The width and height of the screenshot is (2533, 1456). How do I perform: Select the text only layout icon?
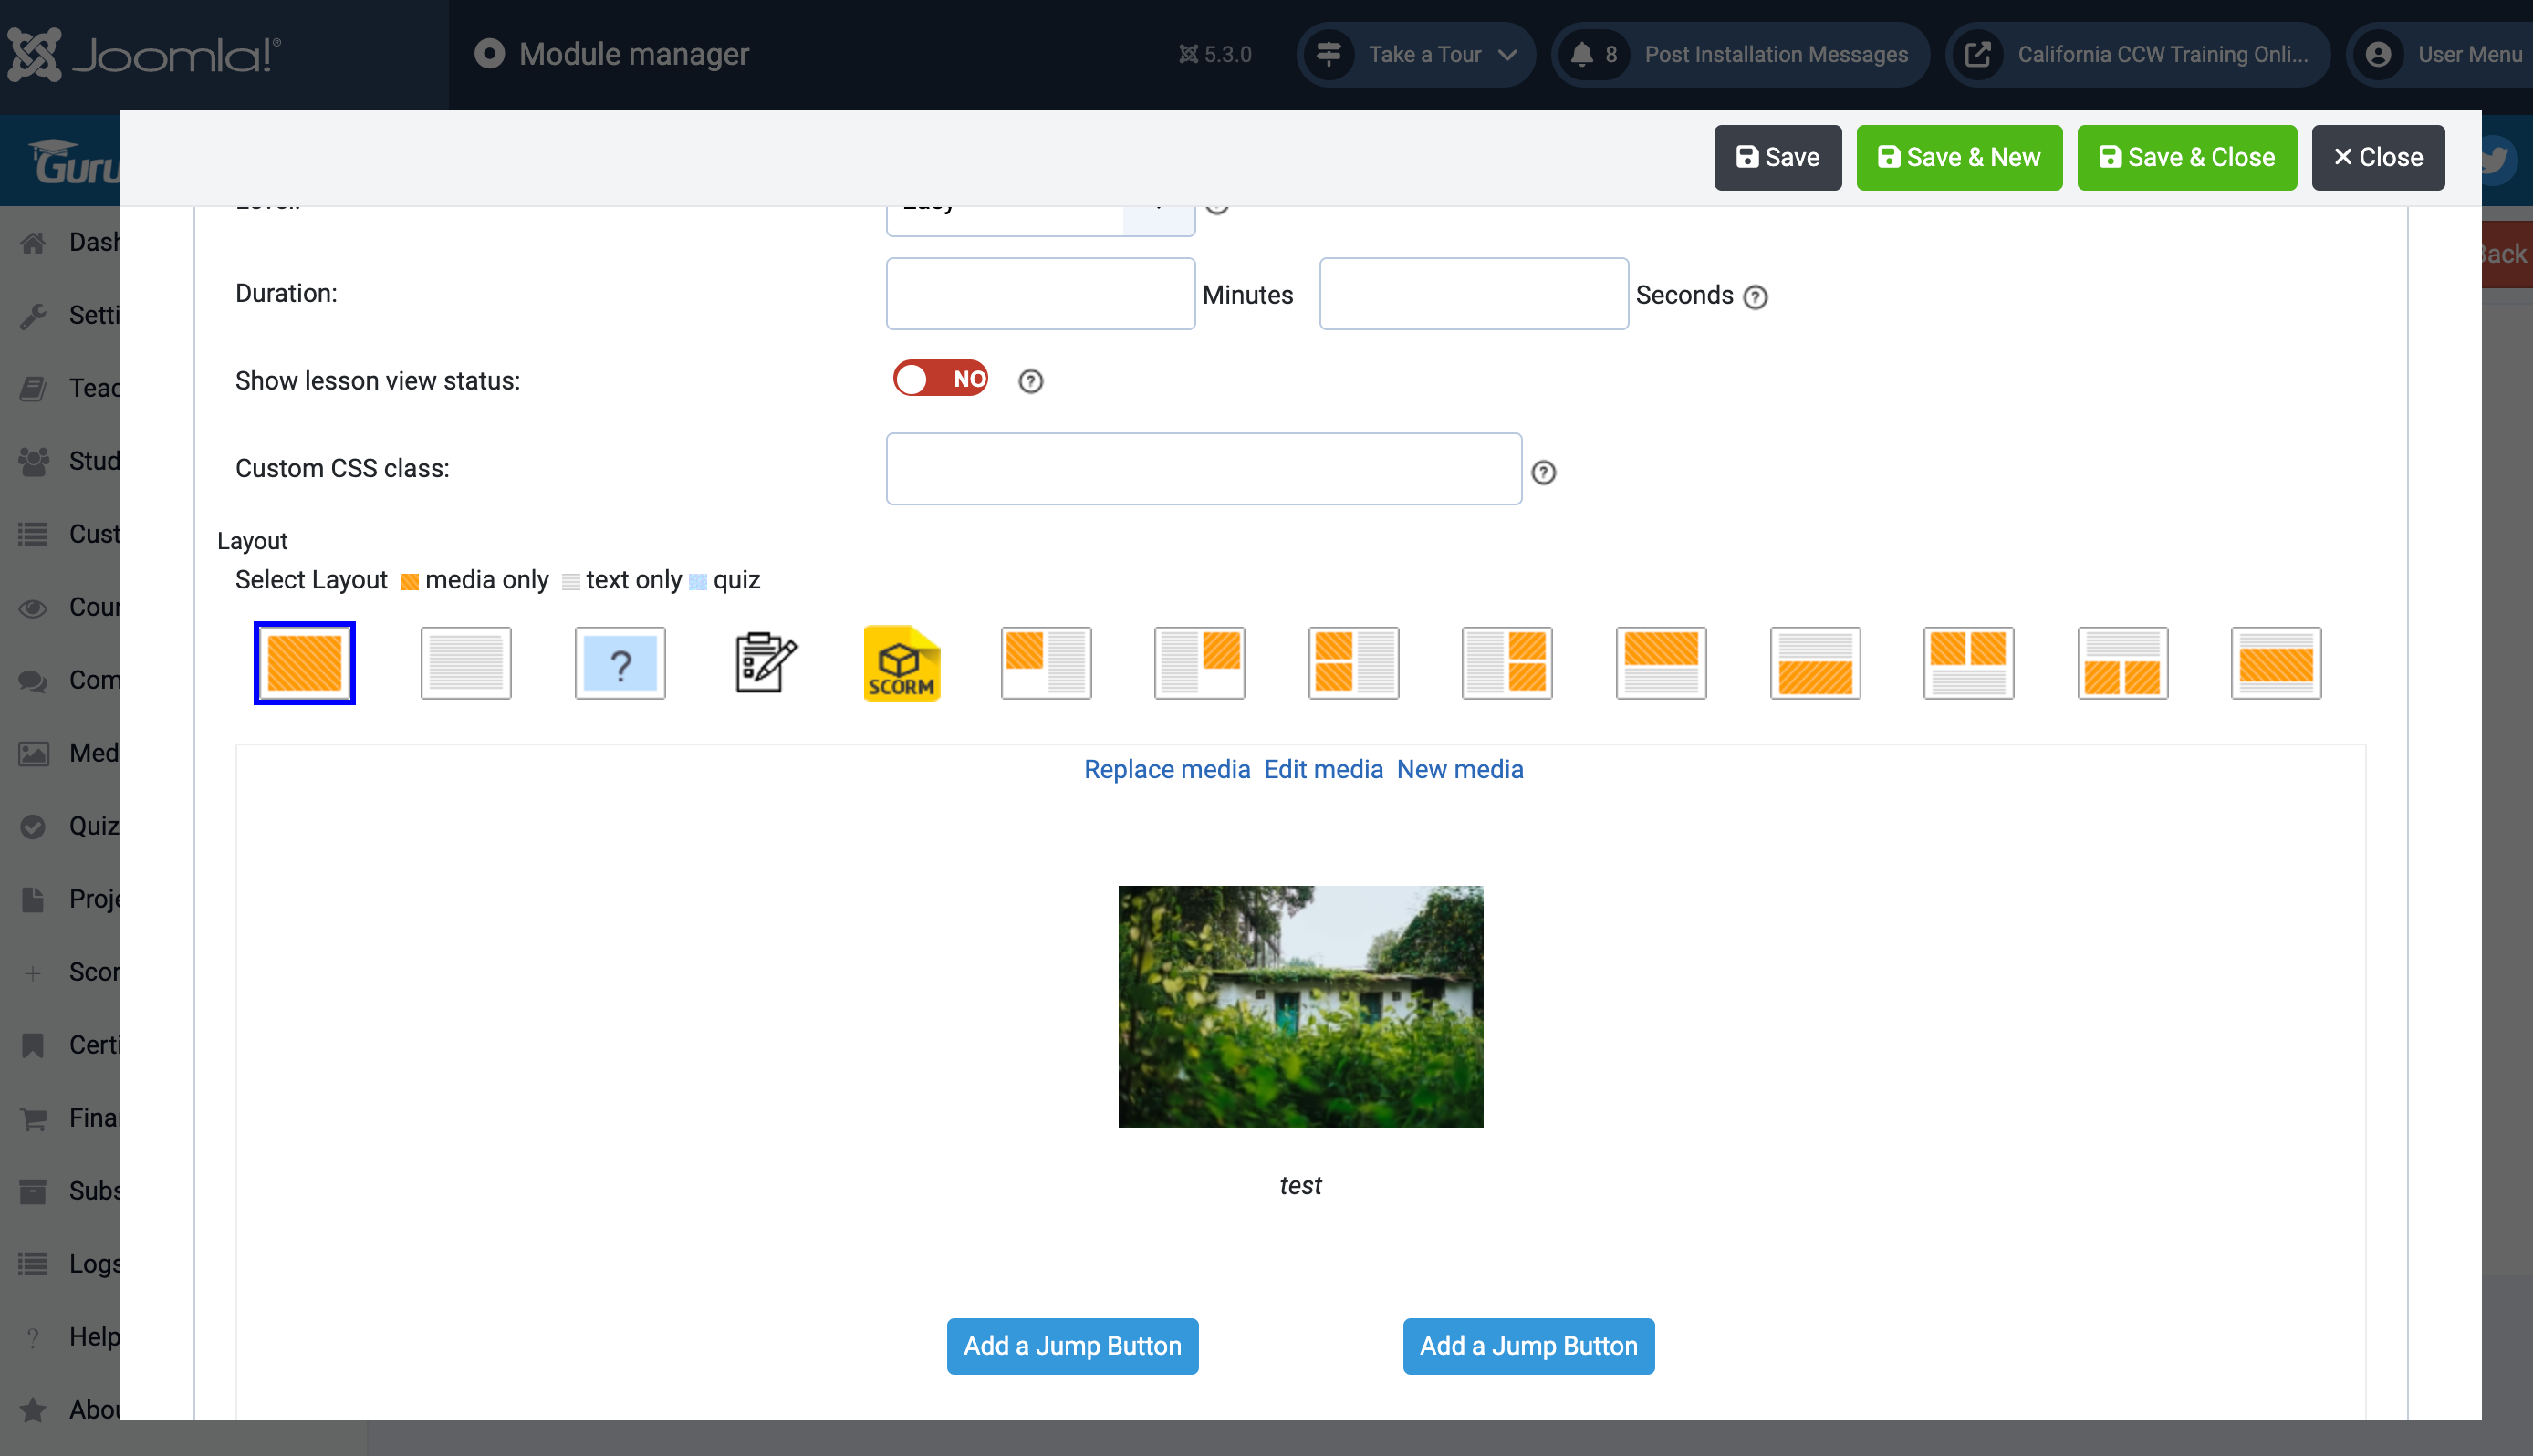[466, 663]
